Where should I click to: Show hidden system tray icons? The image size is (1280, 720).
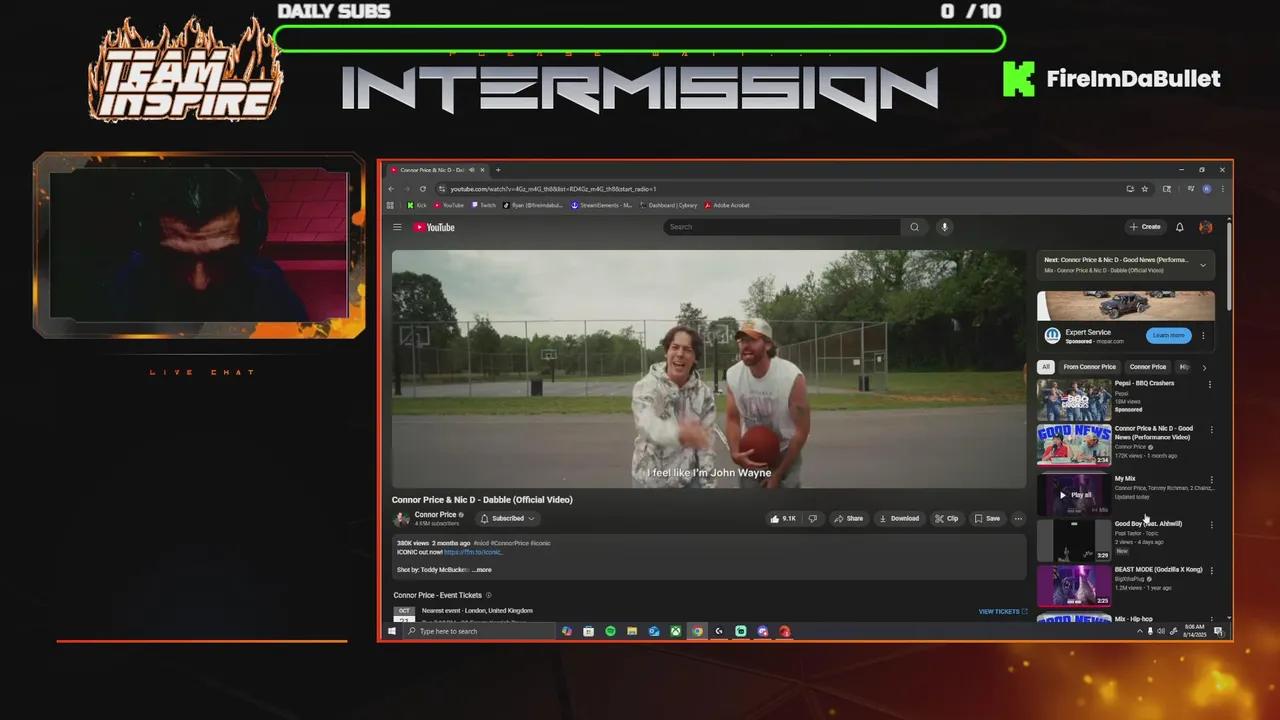click(1139, 631)
